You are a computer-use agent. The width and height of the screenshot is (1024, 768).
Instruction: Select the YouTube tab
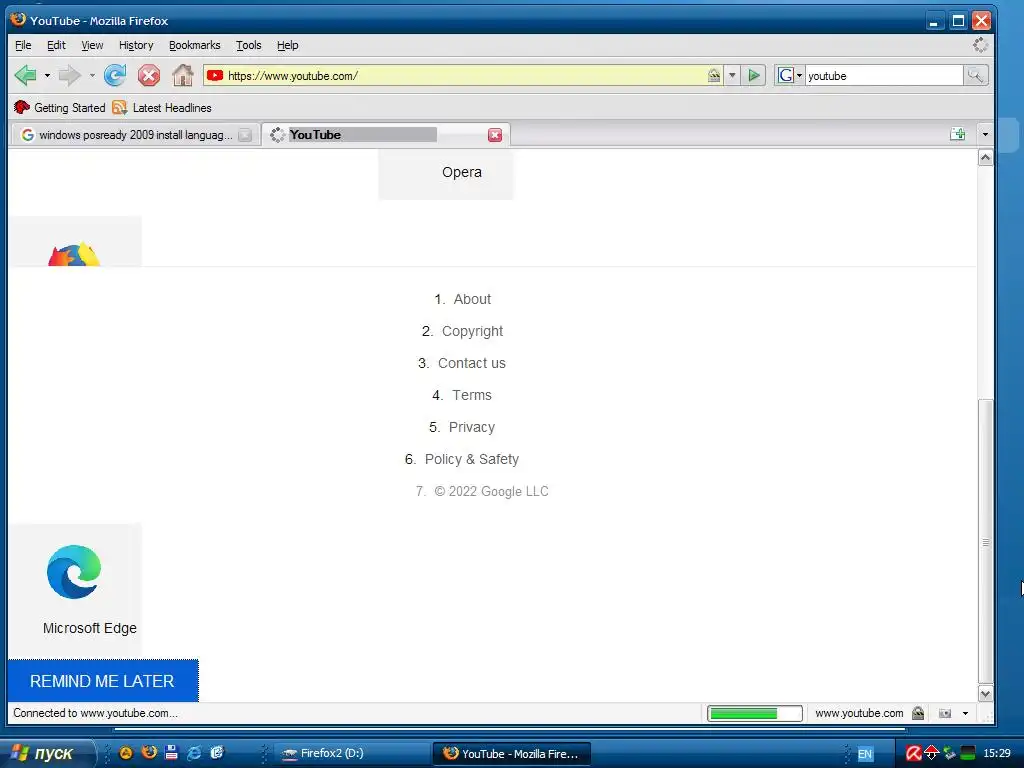pyautogui.click(x=386, y=135)
